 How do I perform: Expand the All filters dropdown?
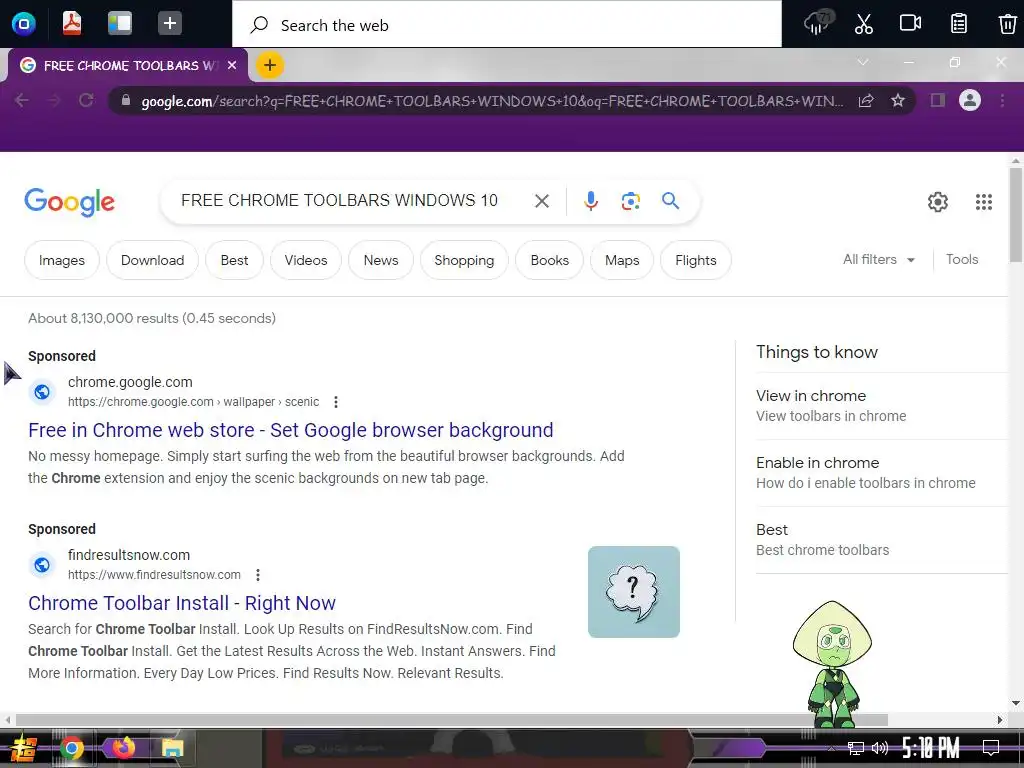878,259
